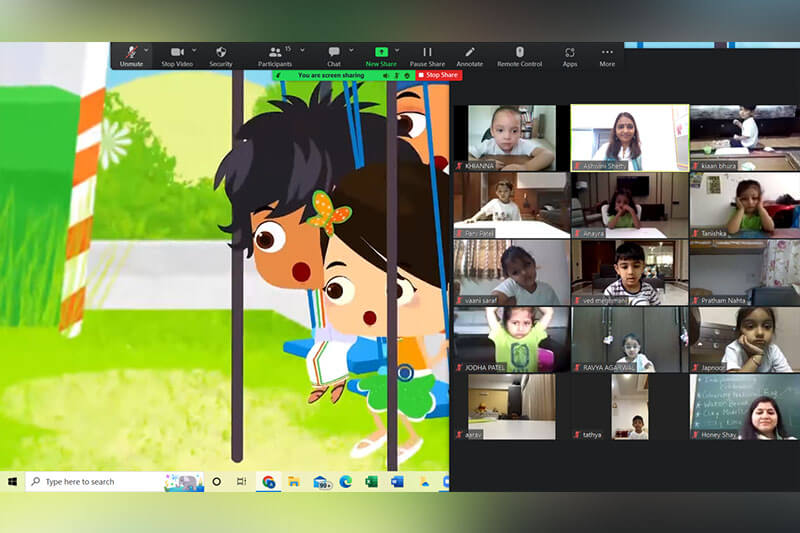800x533 pixels.
Task: Click the speaker icon on green sharing bar
Action: pyautogui.click(x=386, y=75)
